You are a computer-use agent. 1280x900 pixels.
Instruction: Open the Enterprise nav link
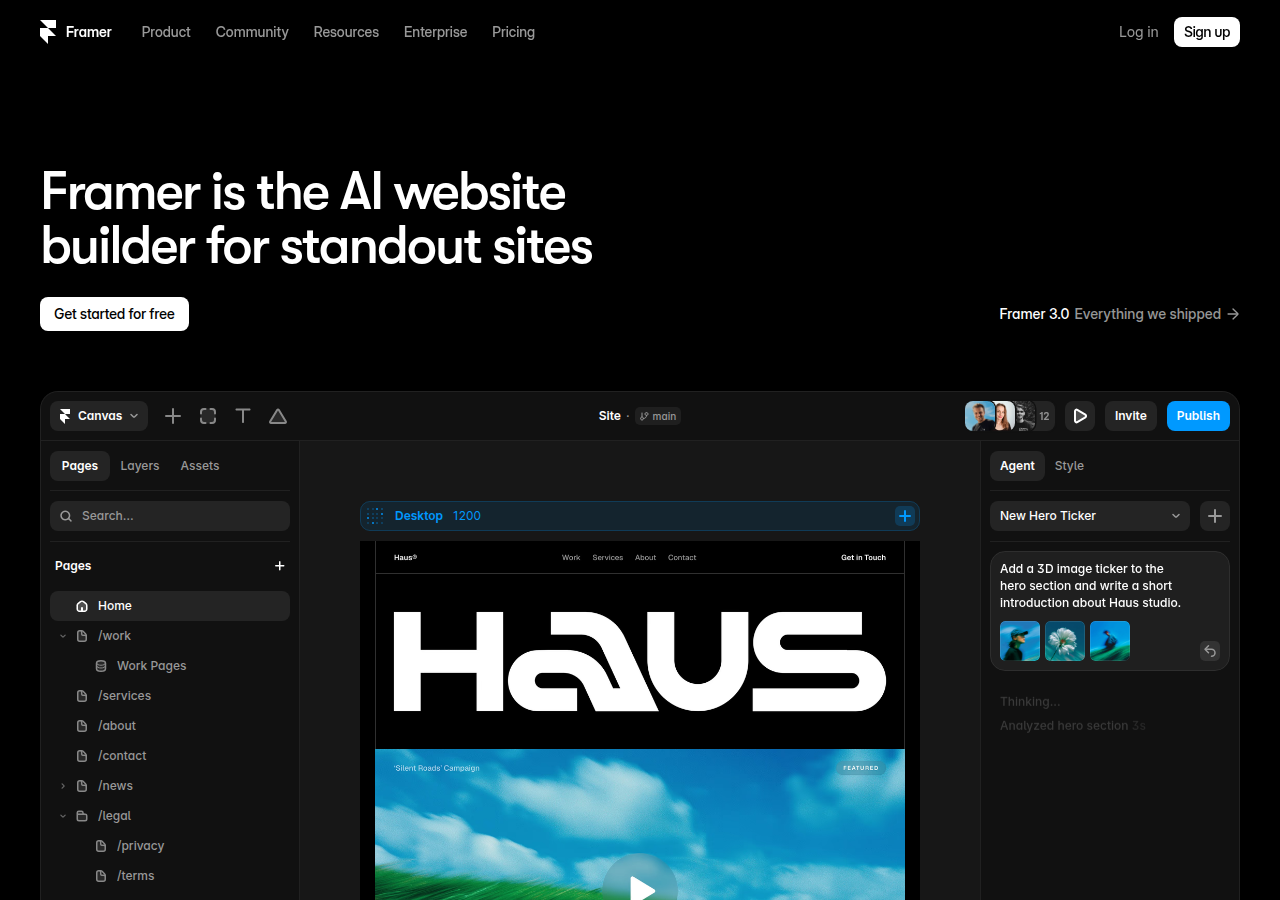coord(435,32)
